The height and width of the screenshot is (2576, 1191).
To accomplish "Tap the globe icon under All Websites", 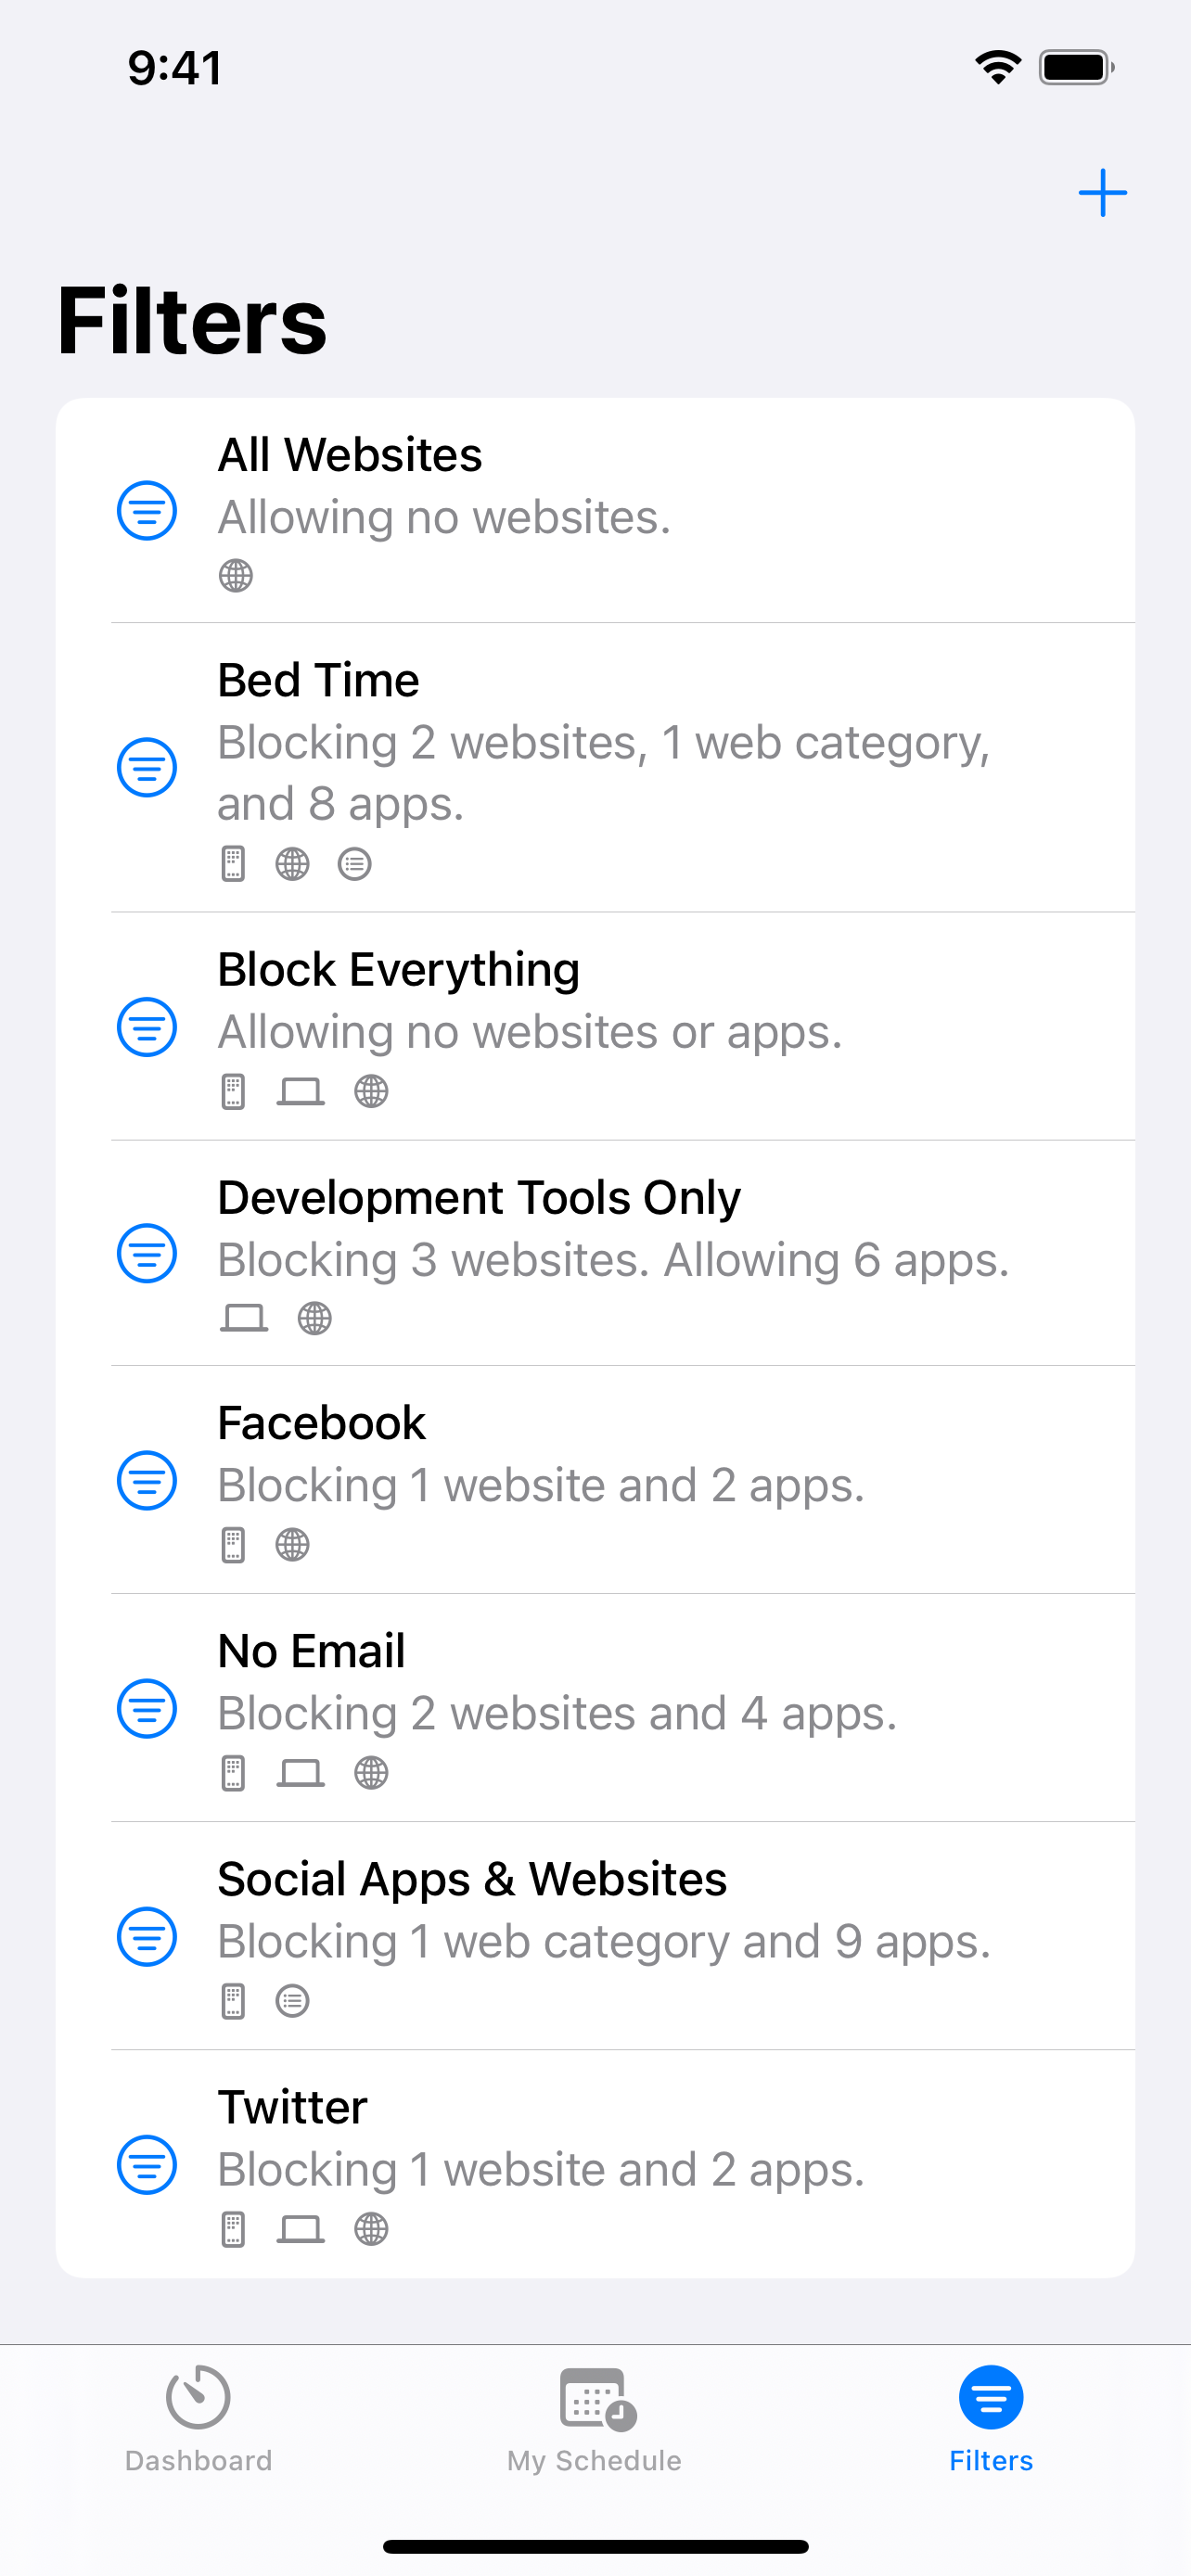I will click(236, 575).
